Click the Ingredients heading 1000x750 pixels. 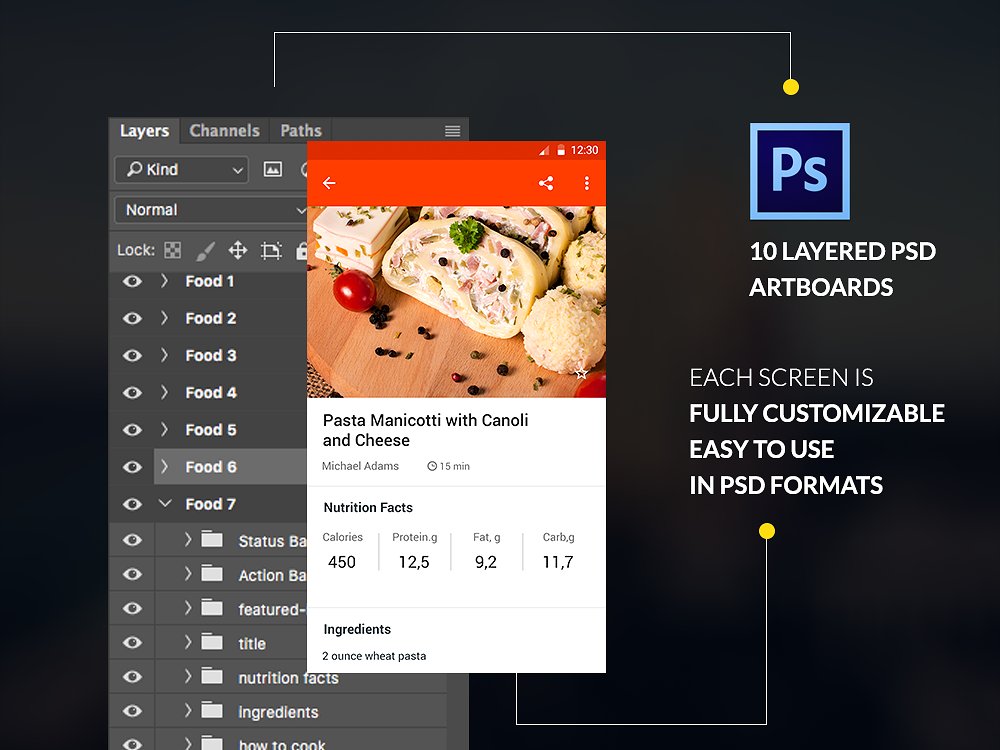(357, 629)
